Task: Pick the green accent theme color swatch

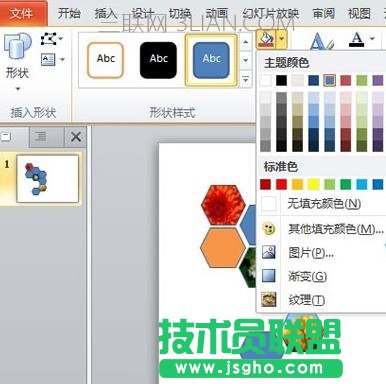Action: tap(362, 80)
